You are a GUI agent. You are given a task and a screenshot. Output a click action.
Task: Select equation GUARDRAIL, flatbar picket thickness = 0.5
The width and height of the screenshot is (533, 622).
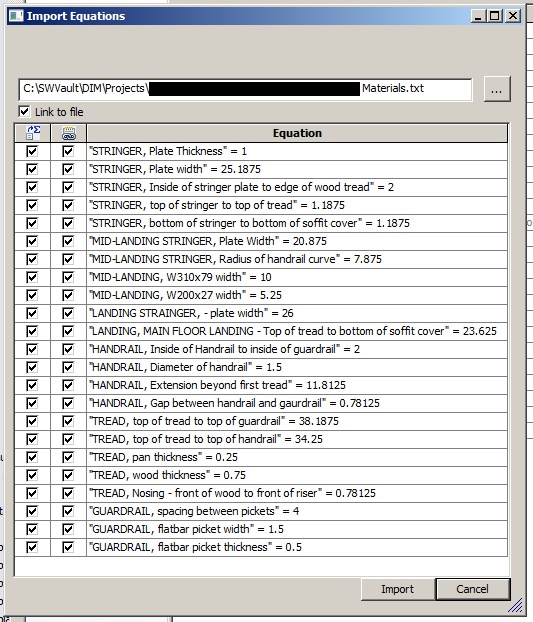click(x=297, y=547)
